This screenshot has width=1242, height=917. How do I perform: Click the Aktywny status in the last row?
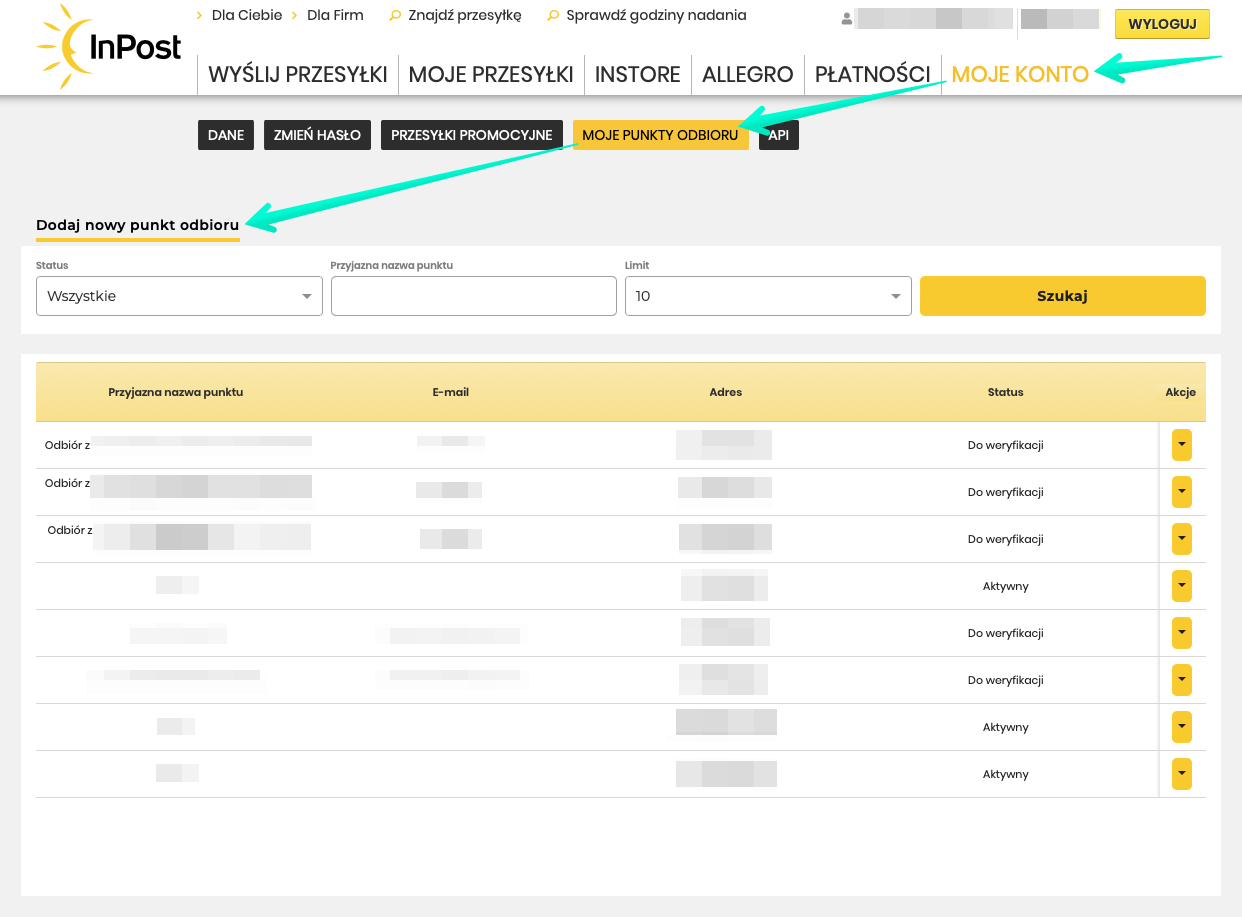(x=1006, y=774)
